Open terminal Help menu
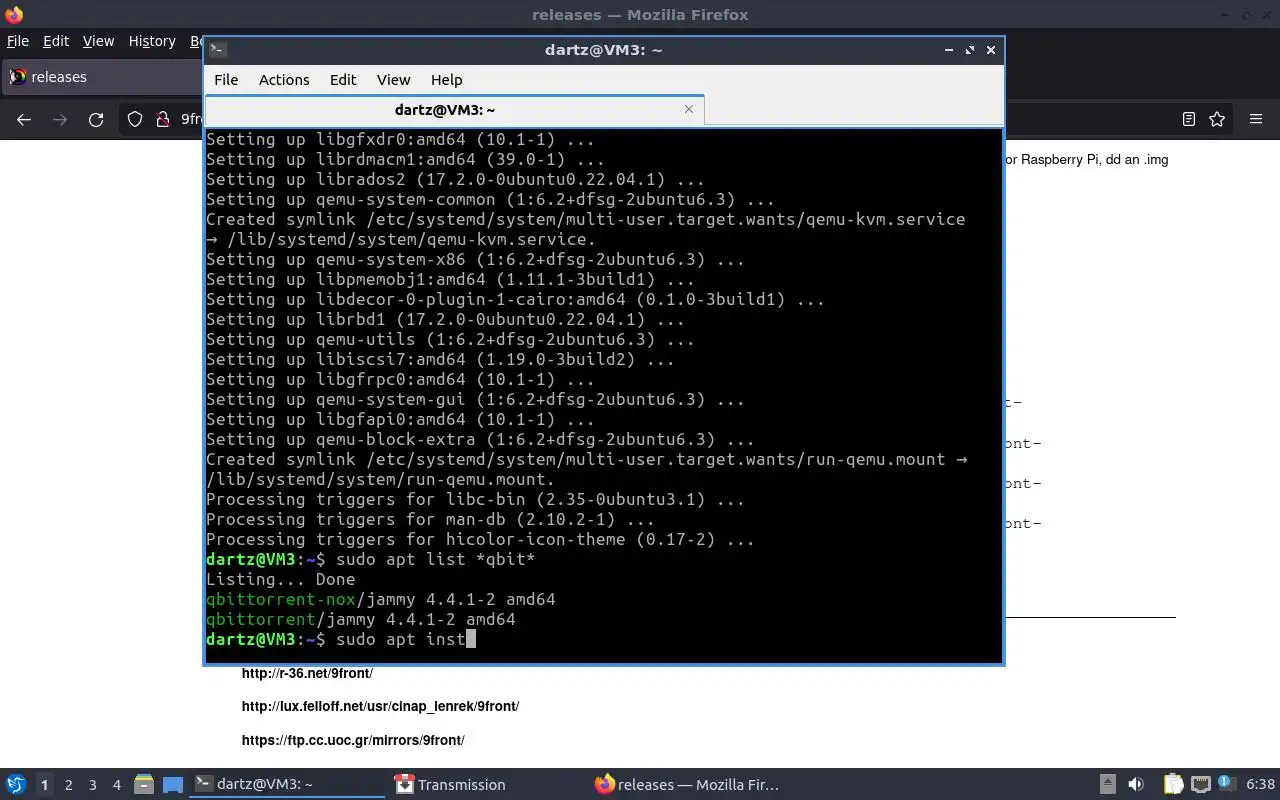Viewport: 1280px width, 800px height. tap(446, 79)
